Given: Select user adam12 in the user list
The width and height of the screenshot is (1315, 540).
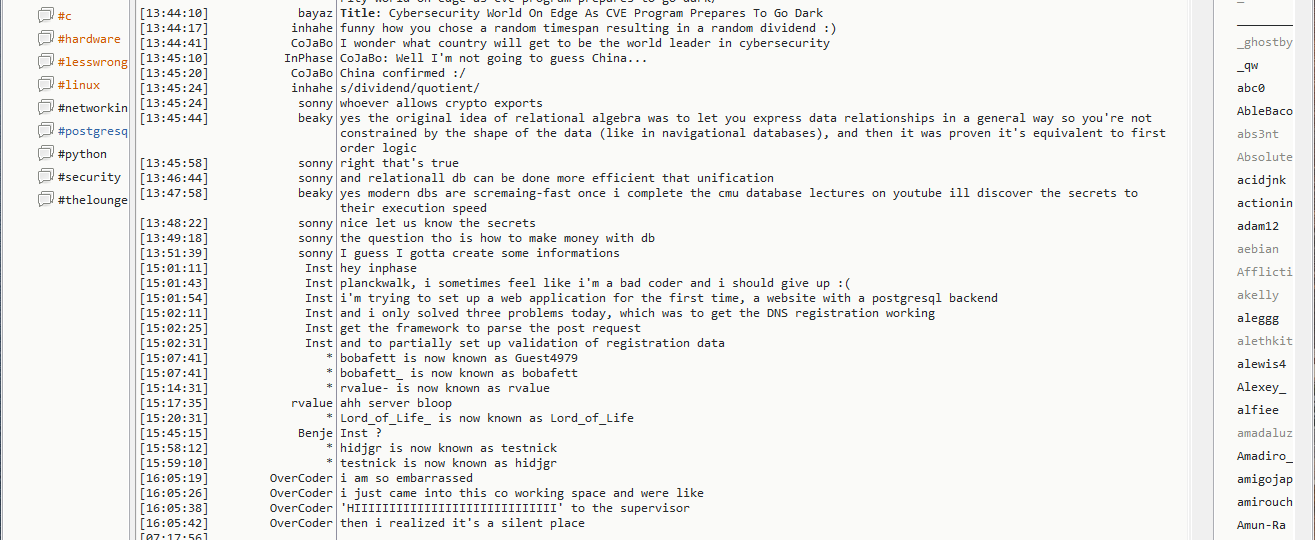Looking at the screenshot, I should 1257,226.
